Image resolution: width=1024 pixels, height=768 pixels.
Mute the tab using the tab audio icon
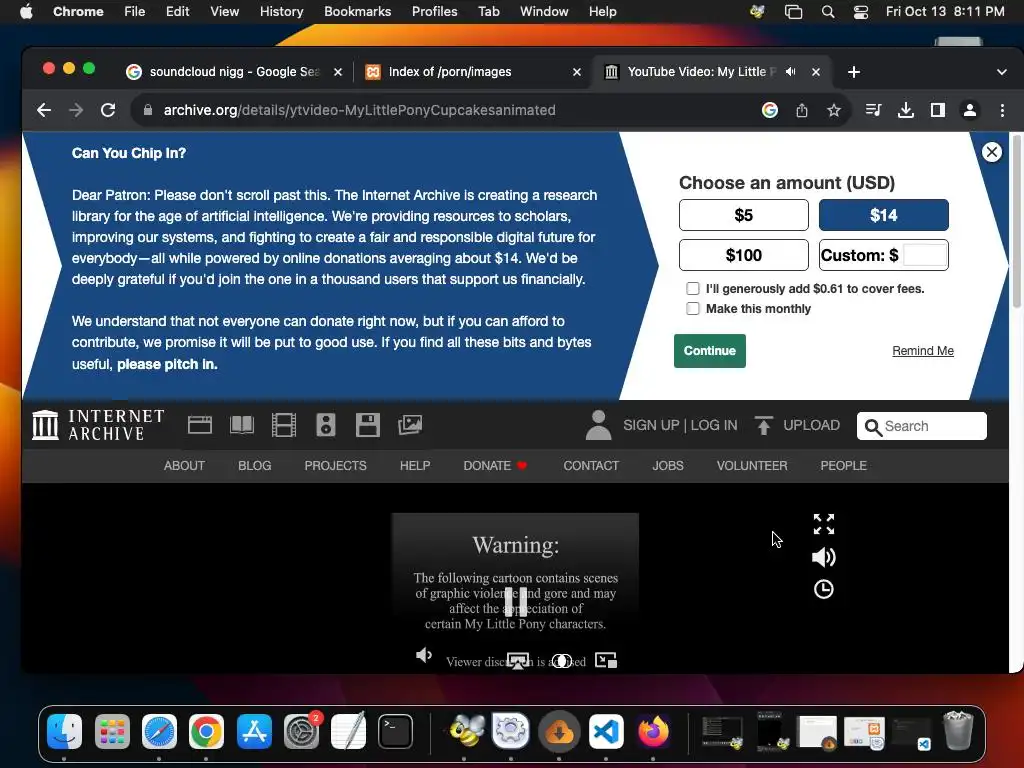coord(791,72)
